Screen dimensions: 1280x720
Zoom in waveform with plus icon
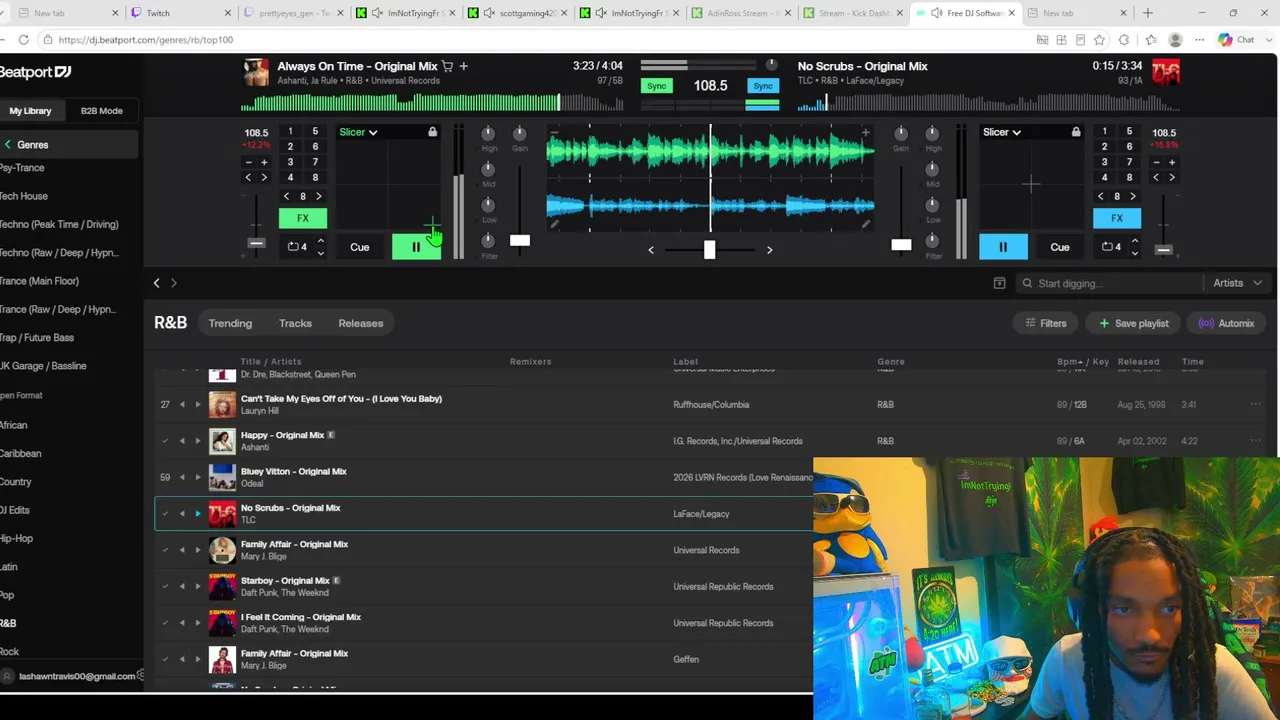click(x=865, y=133)
